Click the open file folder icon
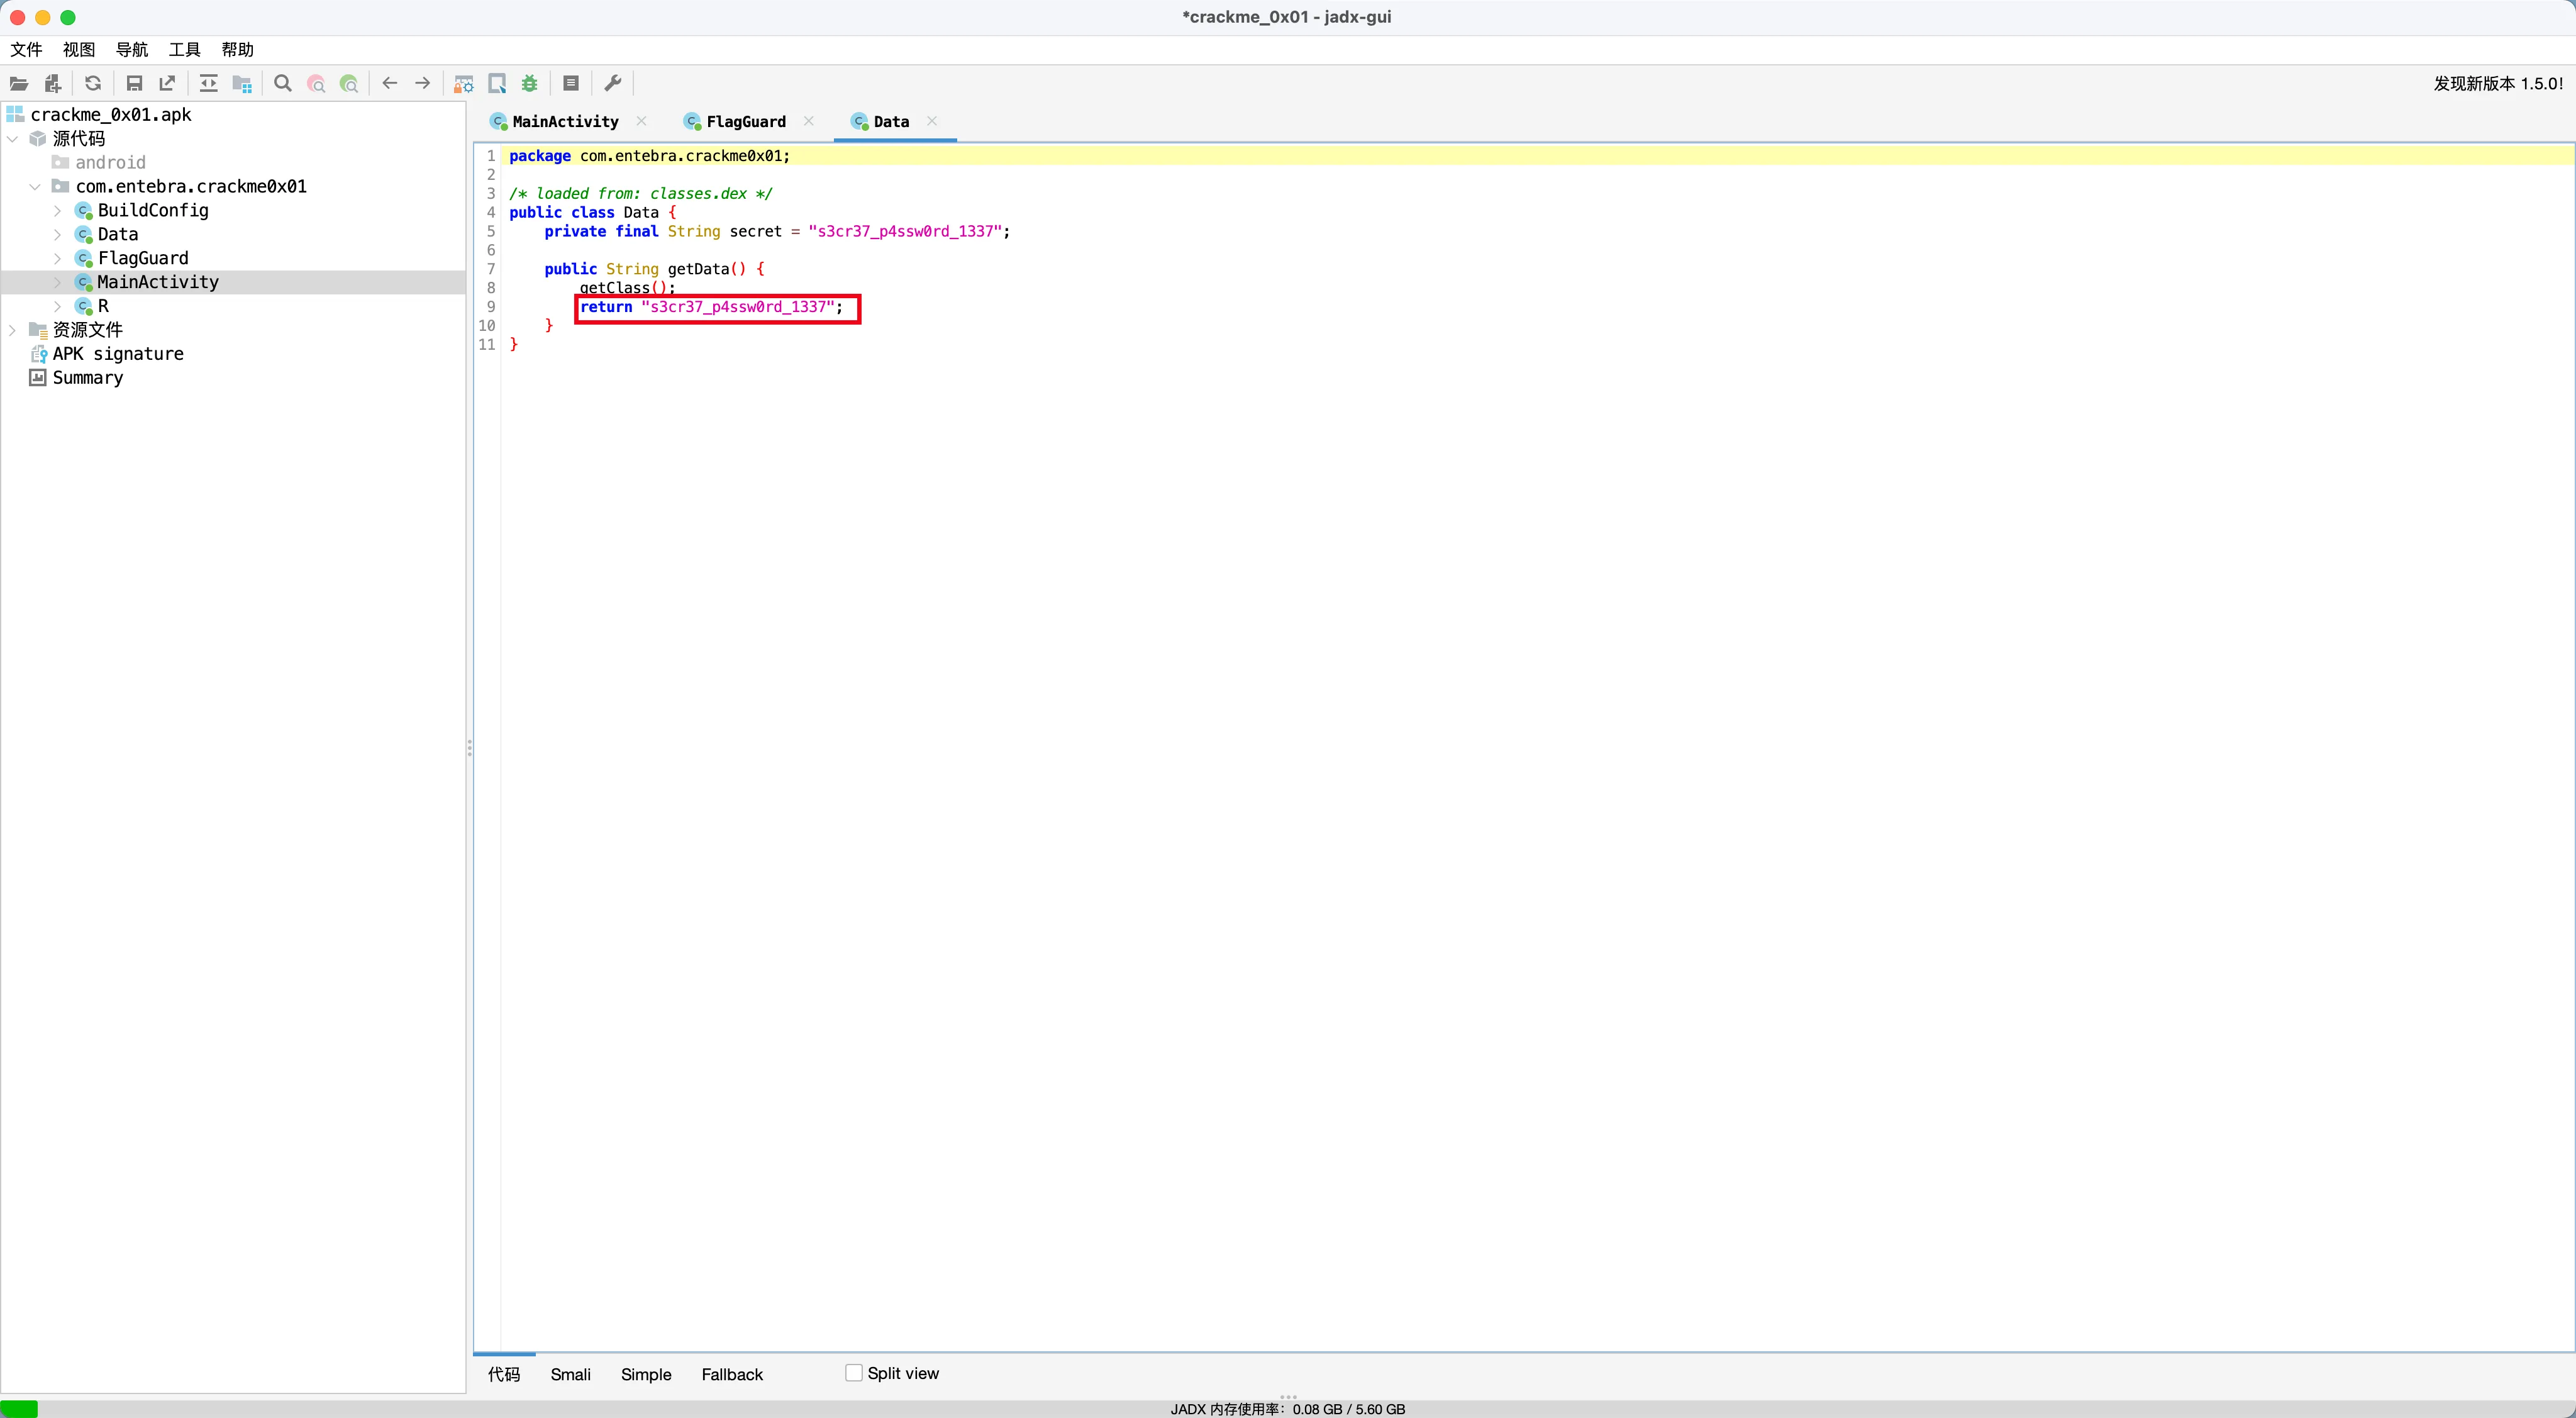This screenshot has width=2576, height=1418. pyautogui.click(x=19, y=84)
